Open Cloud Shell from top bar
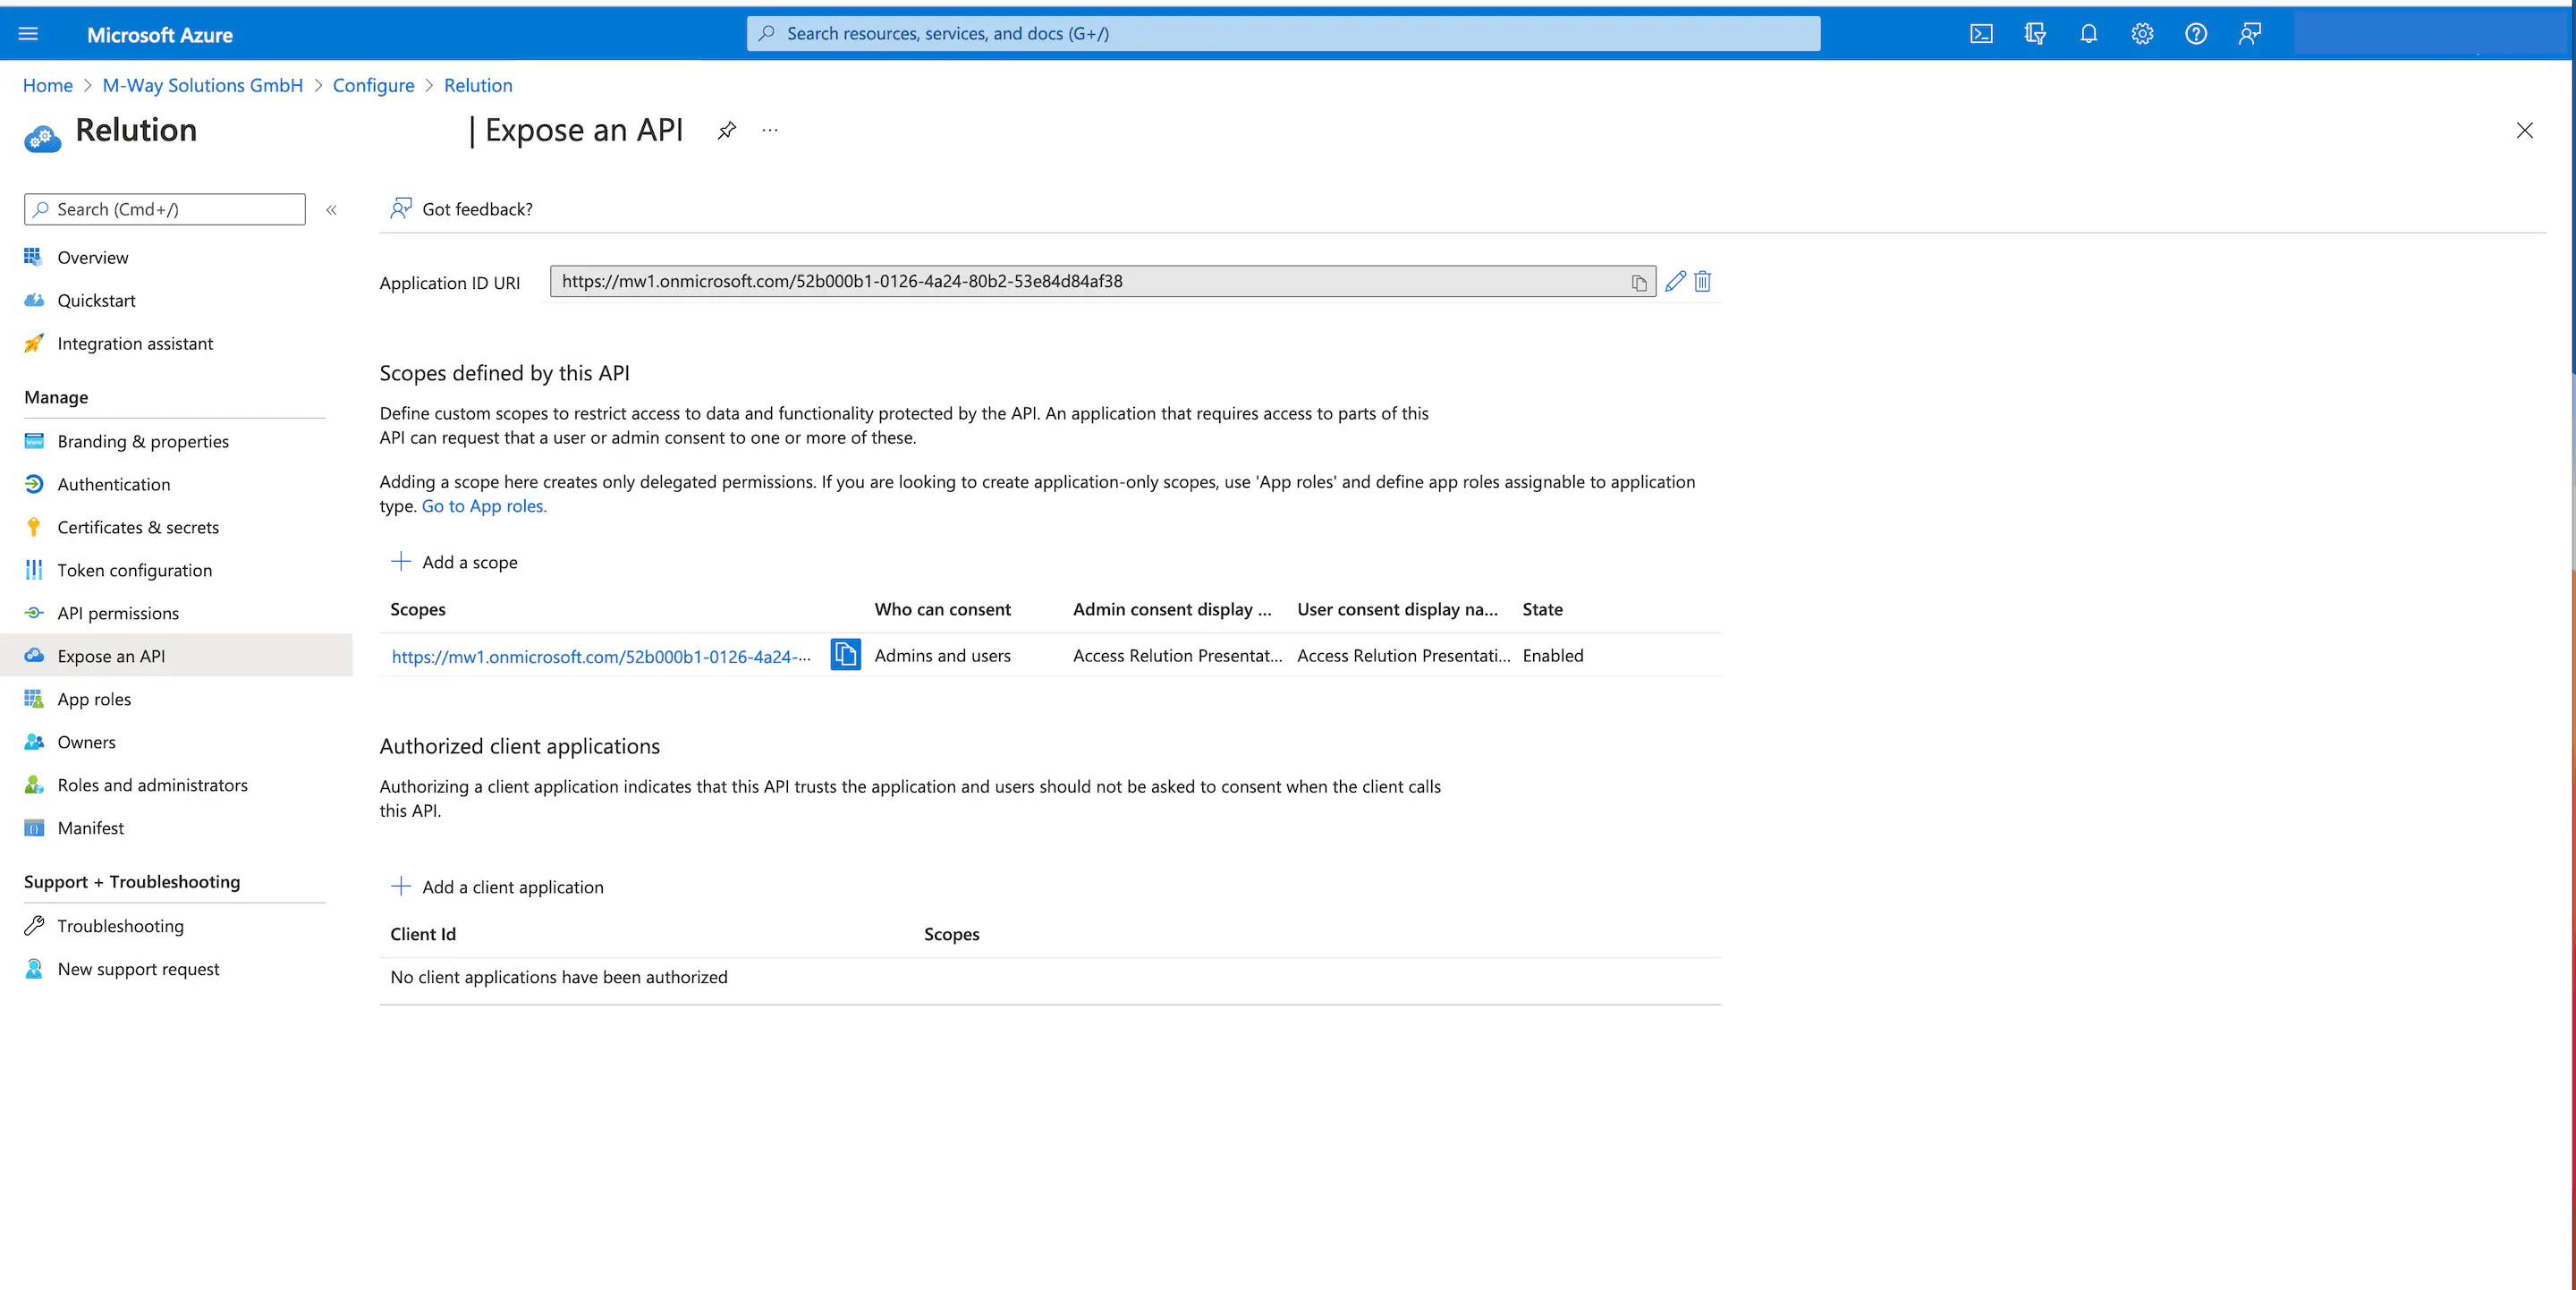This screenshot has height=1290, width=2576. pyautogui.click(x=1981, y=34)
